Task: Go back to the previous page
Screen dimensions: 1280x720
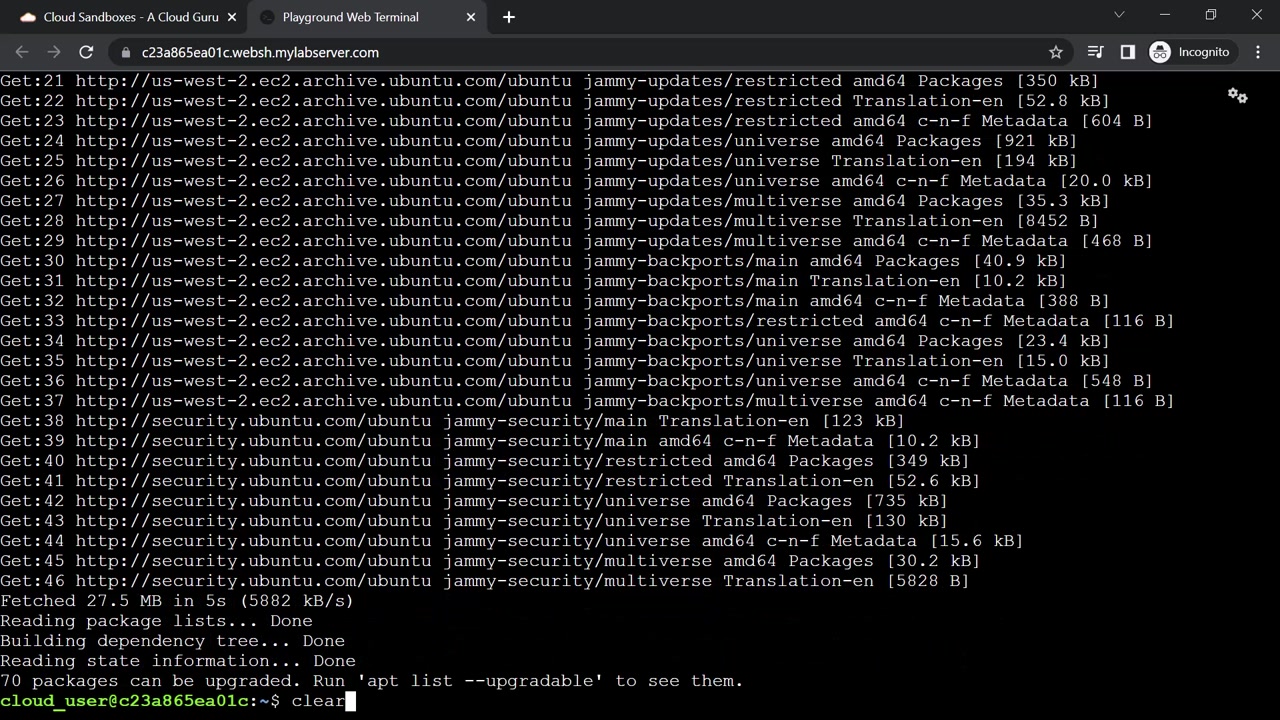Action: 22,52
